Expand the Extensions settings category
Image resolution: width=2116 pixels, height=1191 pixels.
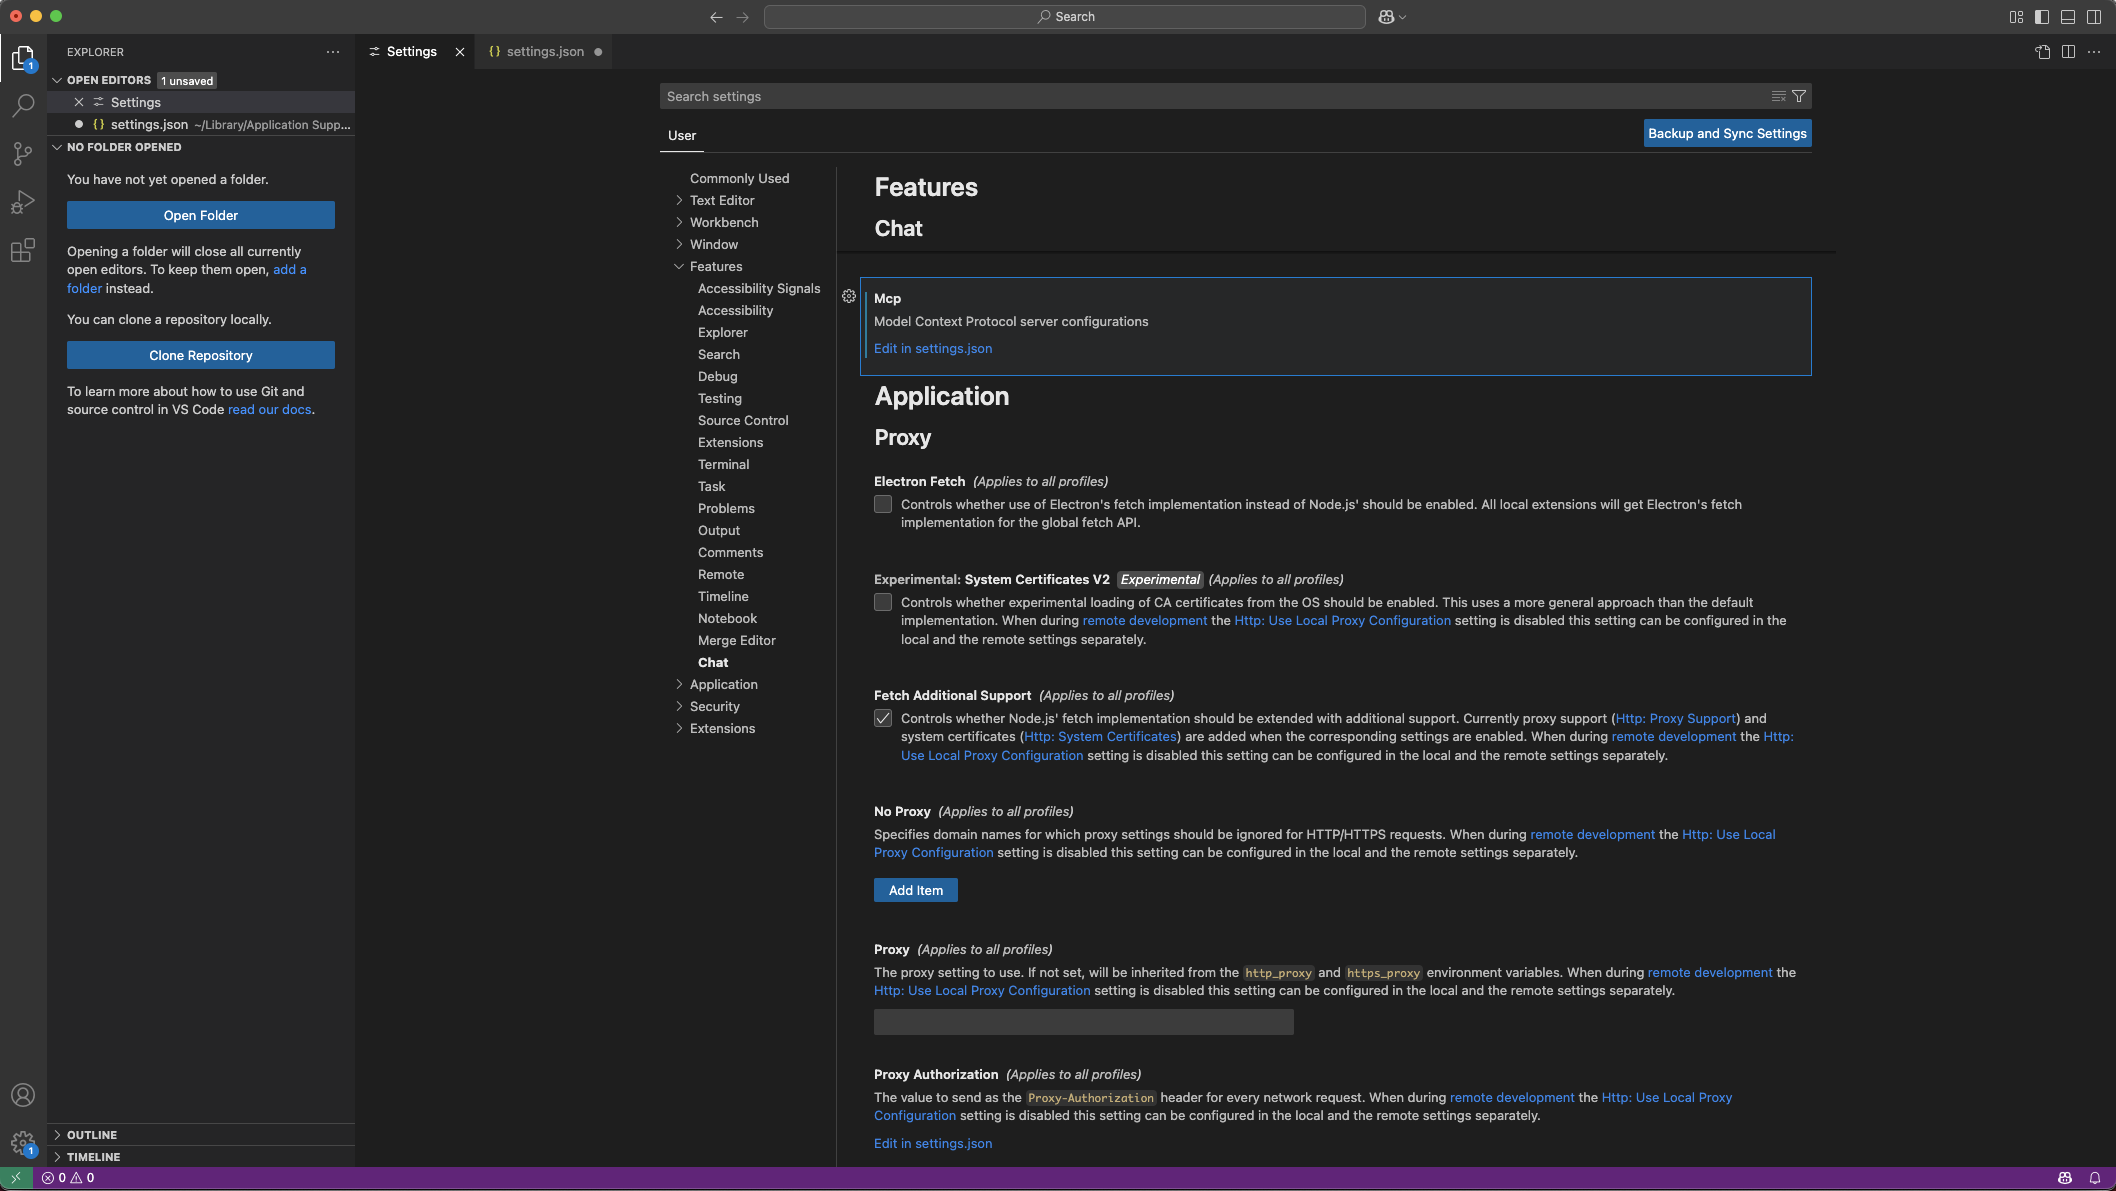(679, 728)
